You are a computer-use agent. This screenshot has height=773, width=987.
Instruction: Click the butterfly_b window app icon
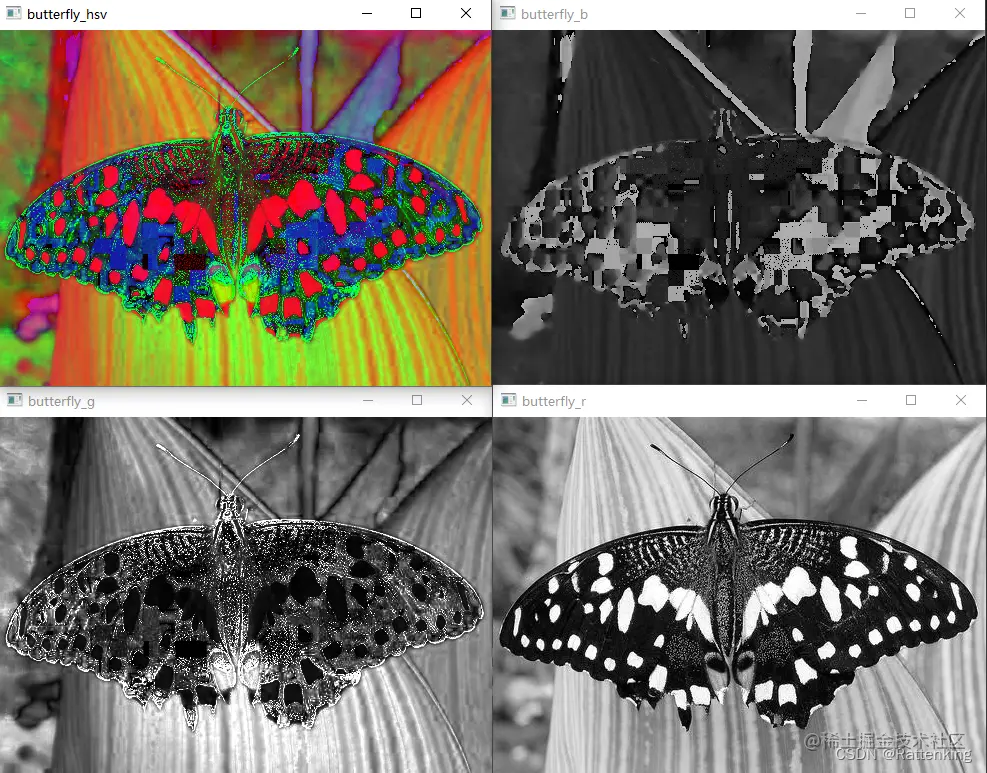[508, 13]
